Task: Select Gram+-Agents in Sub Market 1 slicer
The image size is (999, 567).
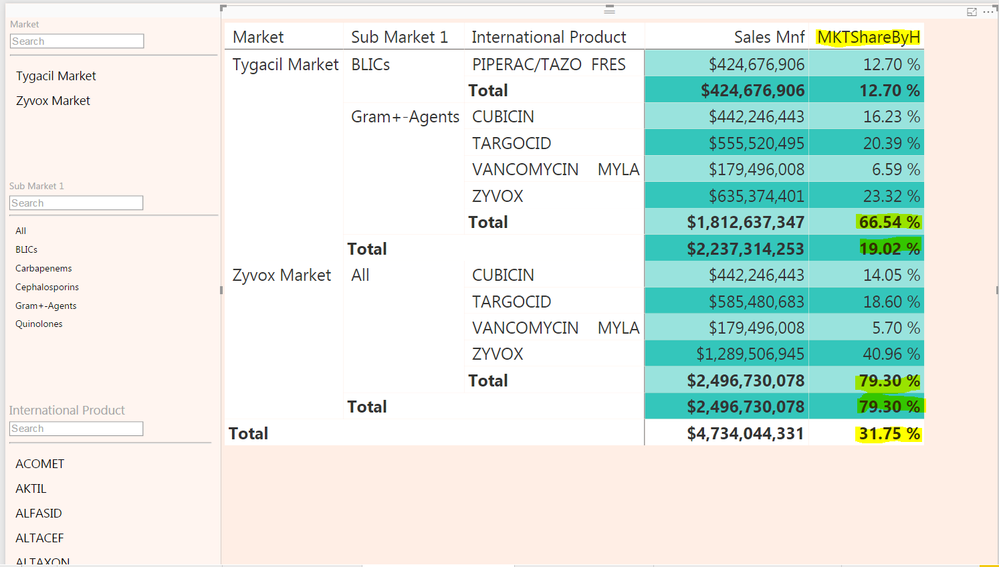Action: coord(46,306)
